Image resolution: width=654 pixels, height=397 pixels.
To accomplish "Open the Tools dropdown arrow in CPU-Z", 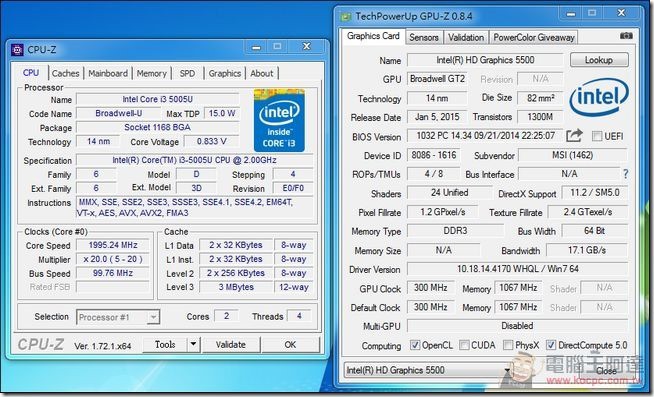I will [193, 344].
